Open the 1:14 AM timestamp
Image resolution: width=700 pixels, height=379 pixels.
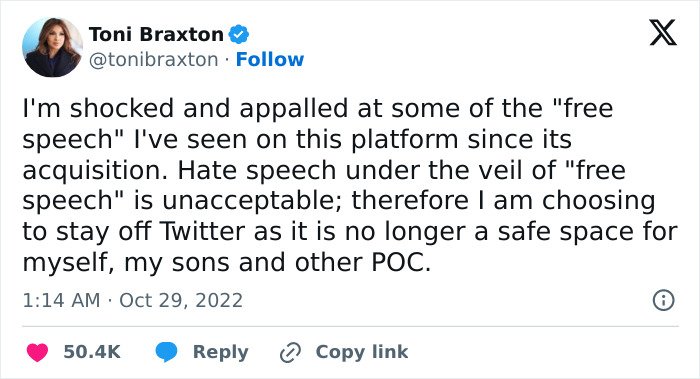(x=62, y=300)
